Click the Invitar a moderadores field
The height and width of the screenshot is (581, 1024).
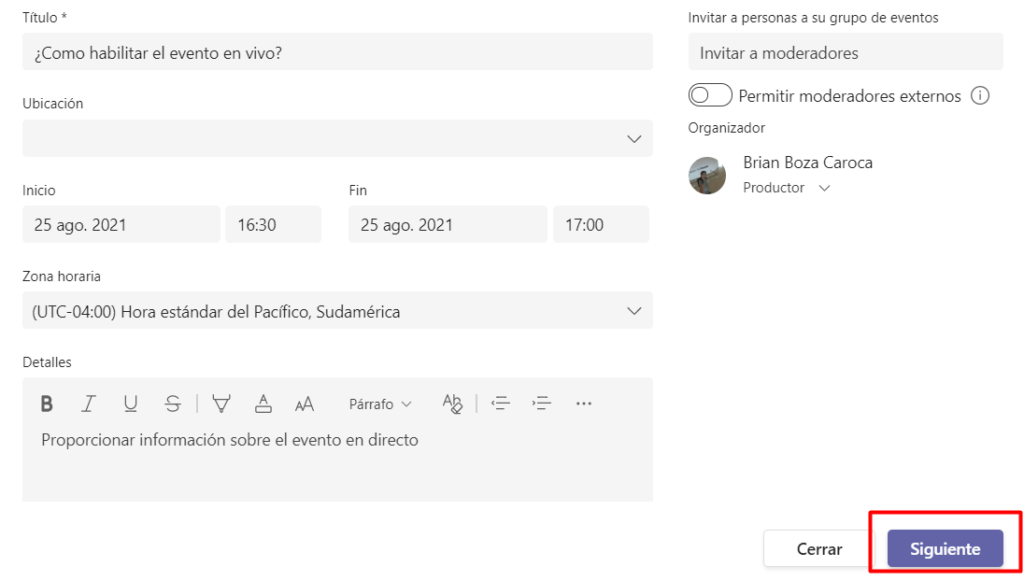[845, 52]
